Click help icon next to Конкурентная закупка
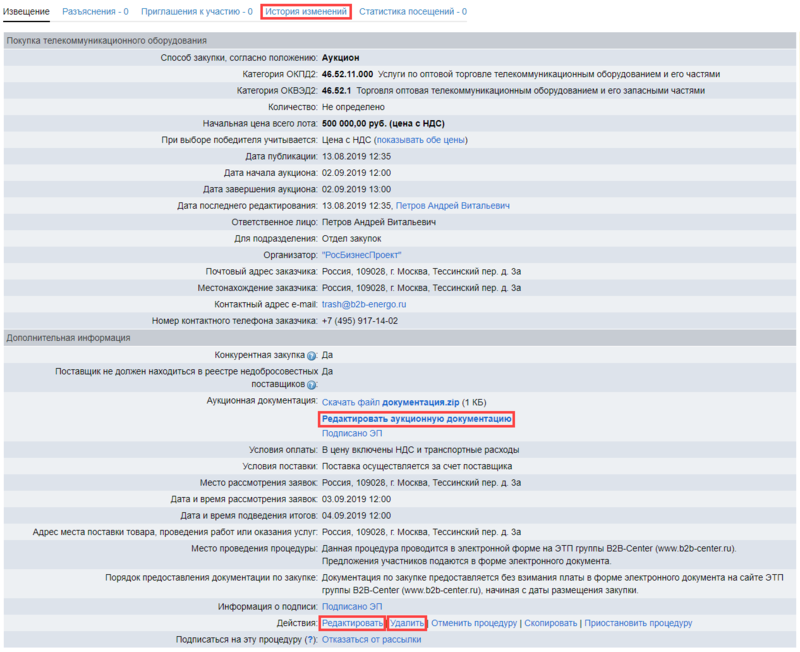The height and width of the screenshot is (652, 800). pyautogui.click(x=312, y=355)
